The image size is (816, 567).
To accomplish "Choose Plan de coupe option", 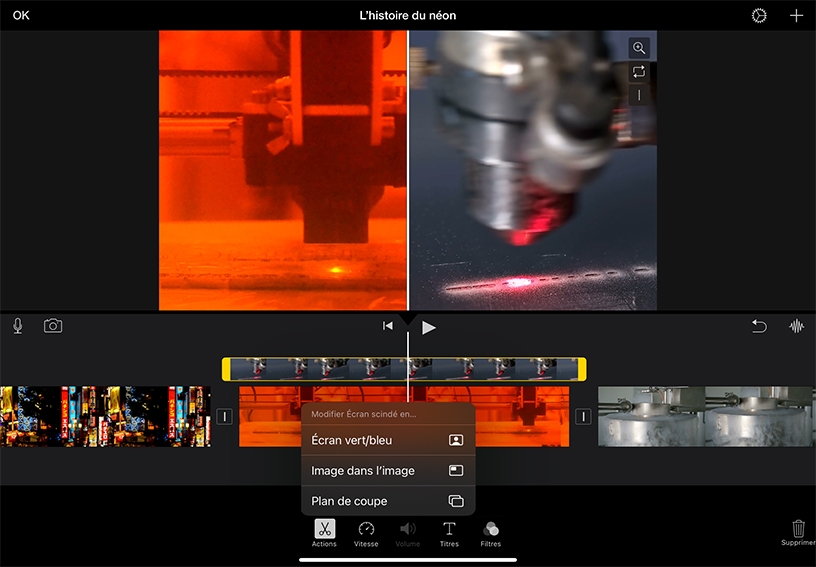I will [x=388, y=501].
